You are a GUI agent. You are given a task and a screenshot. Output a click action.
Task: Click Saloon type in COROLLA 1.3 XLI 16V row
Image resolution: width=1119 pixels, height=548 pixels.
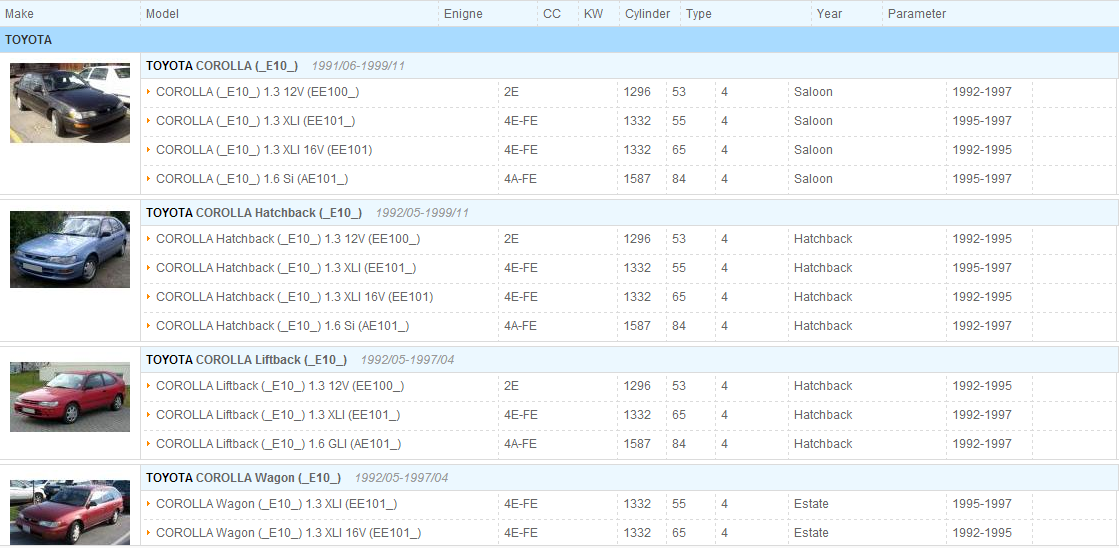(813, 150)
